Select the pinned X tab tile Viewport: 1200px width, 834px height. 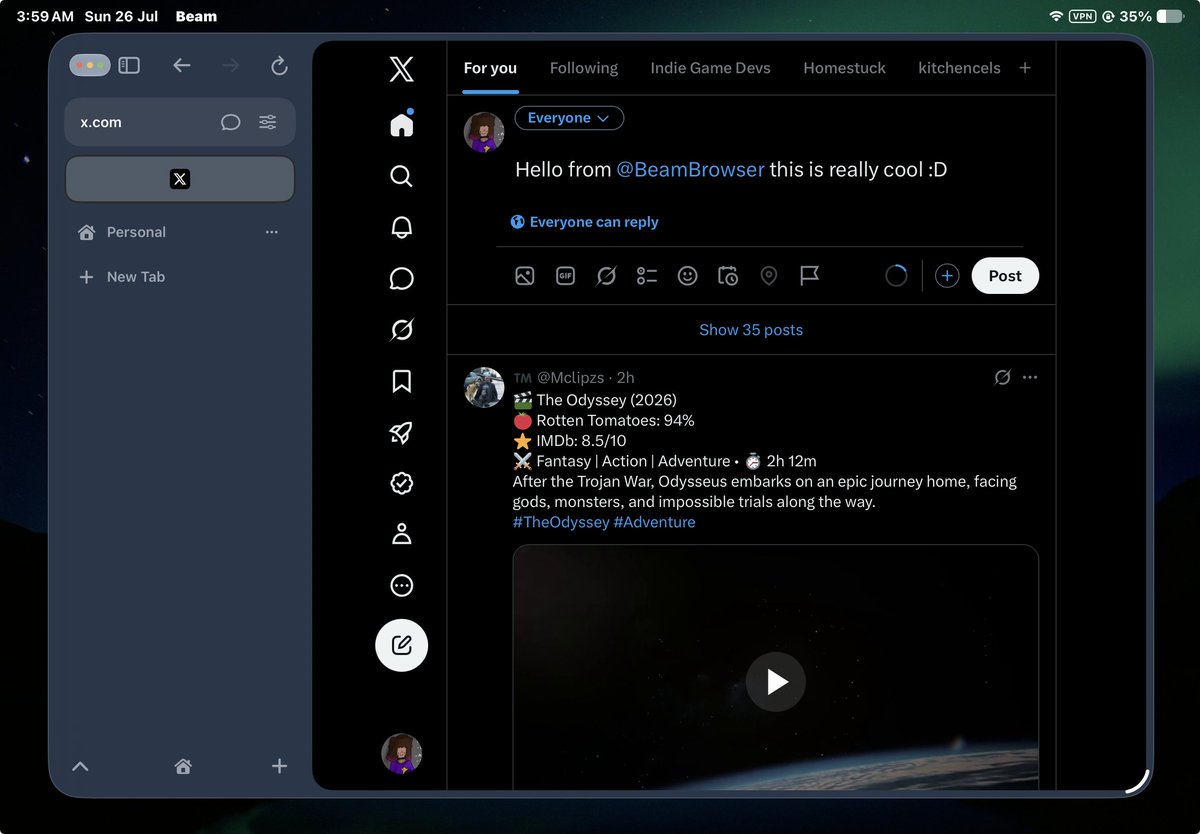pyautogui.click(x=180, y=179)
